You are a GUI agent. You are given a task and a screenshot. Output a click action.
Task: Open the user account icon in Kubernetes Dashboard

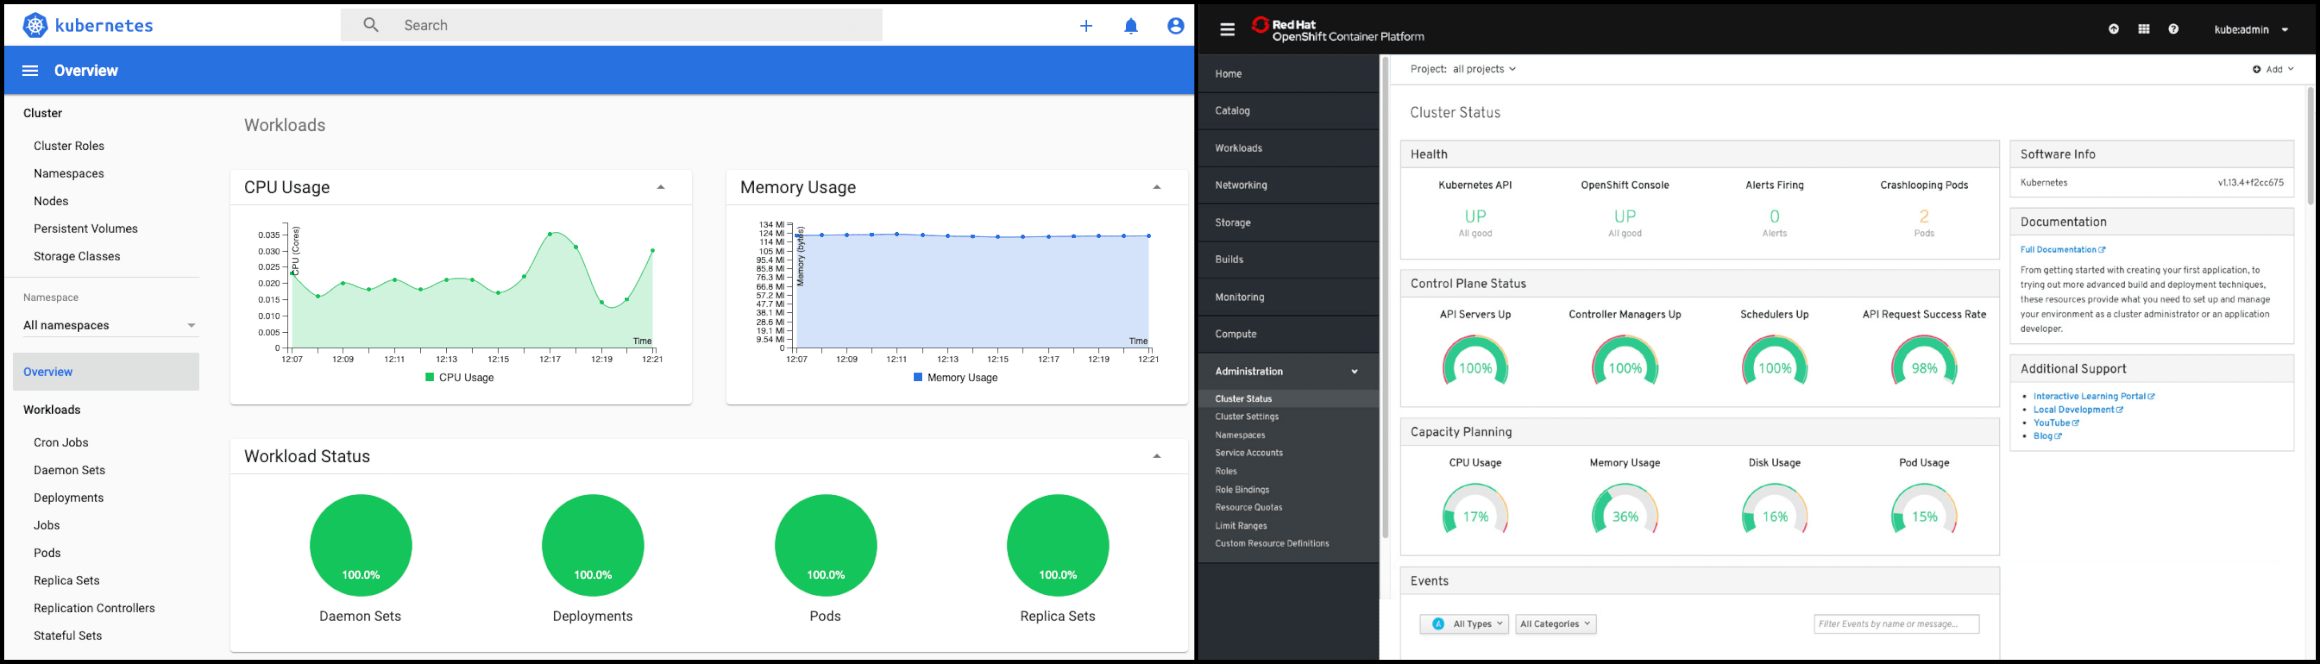pyautogui.click(x=1176, y=26)
